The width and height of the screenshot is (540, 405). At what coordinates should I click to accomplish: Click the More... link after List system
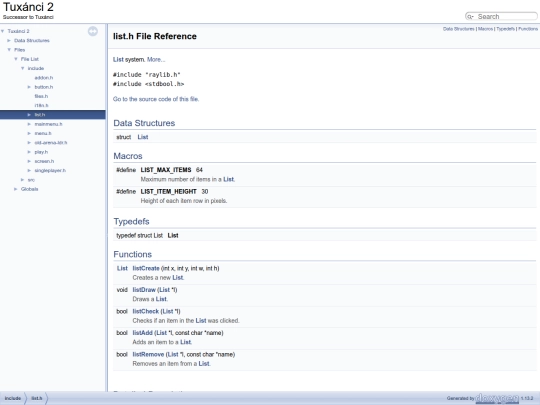pos(156,60)
